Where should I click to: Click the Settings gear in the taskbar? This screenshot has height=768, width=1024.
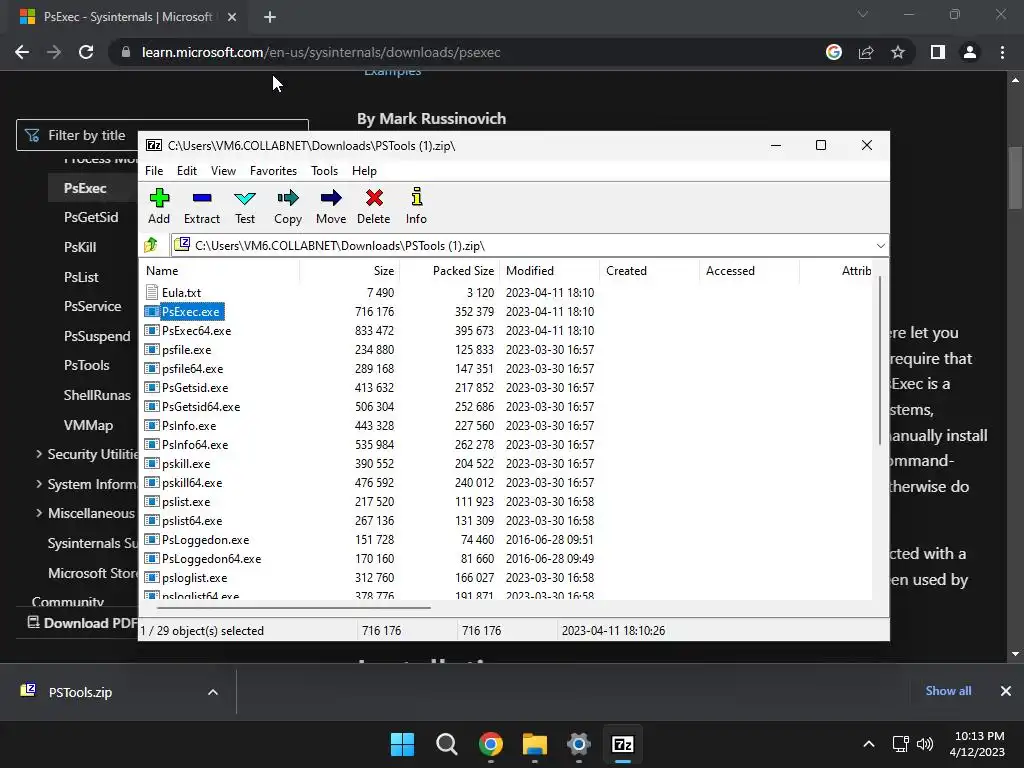579,744
